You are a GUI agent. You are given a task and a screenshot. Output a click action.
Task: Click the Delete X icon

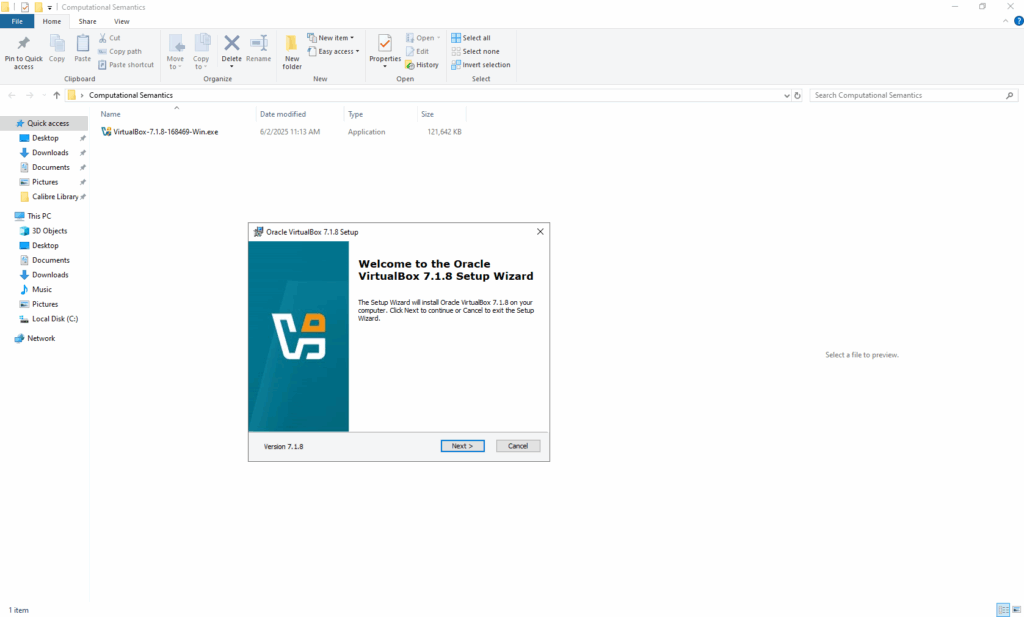click(x=231, y=43)
